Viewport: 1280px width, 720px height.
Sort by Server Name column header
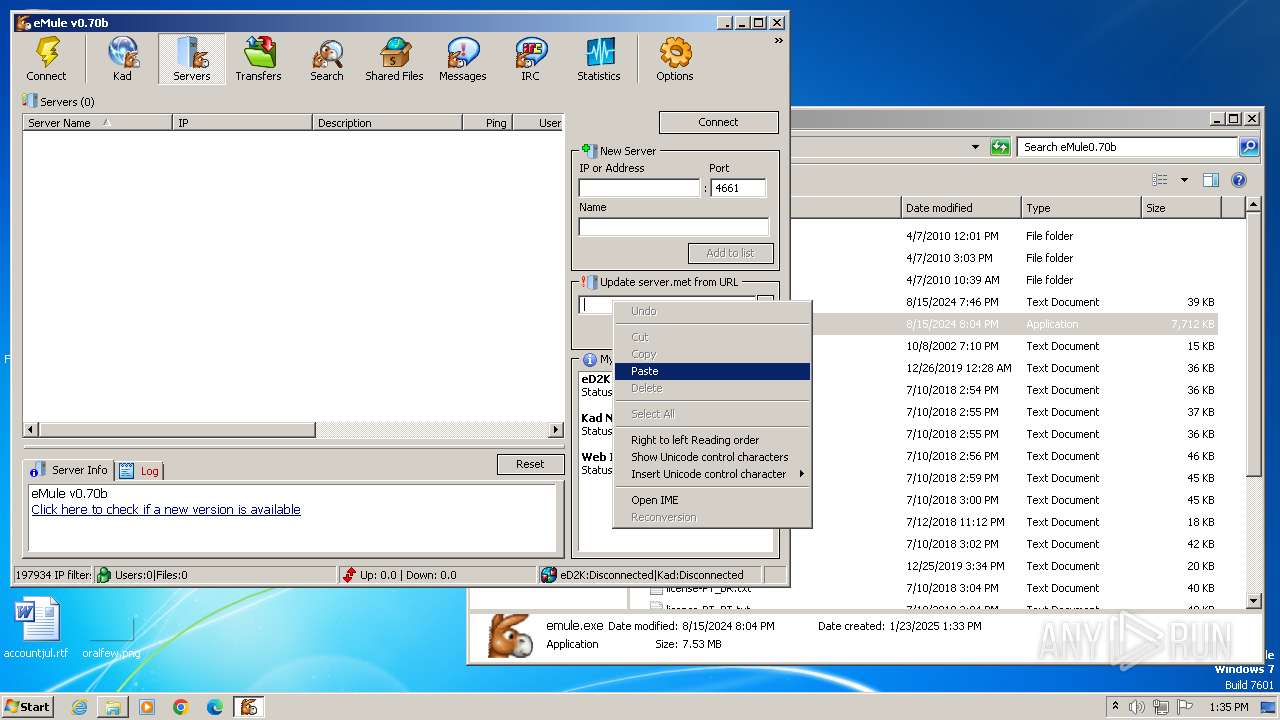98,123
